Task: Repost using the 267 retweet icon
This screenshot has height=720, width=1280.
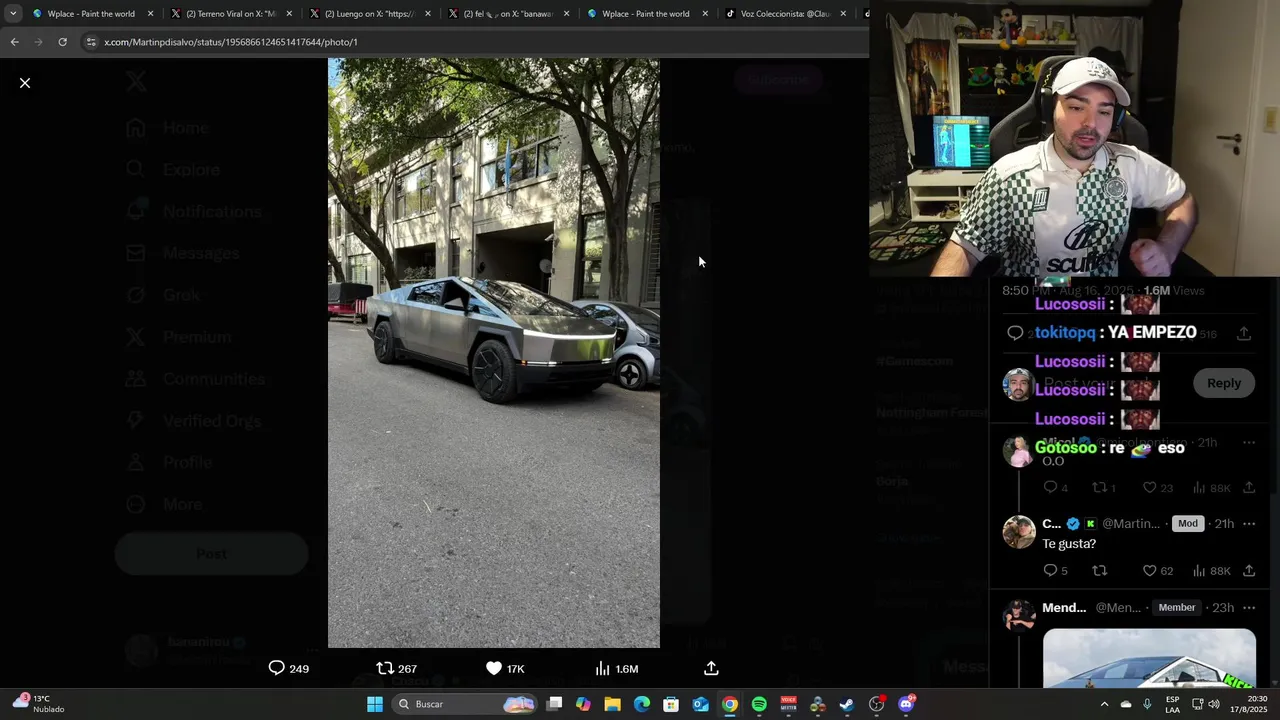Action: click(x=385, y=668)
